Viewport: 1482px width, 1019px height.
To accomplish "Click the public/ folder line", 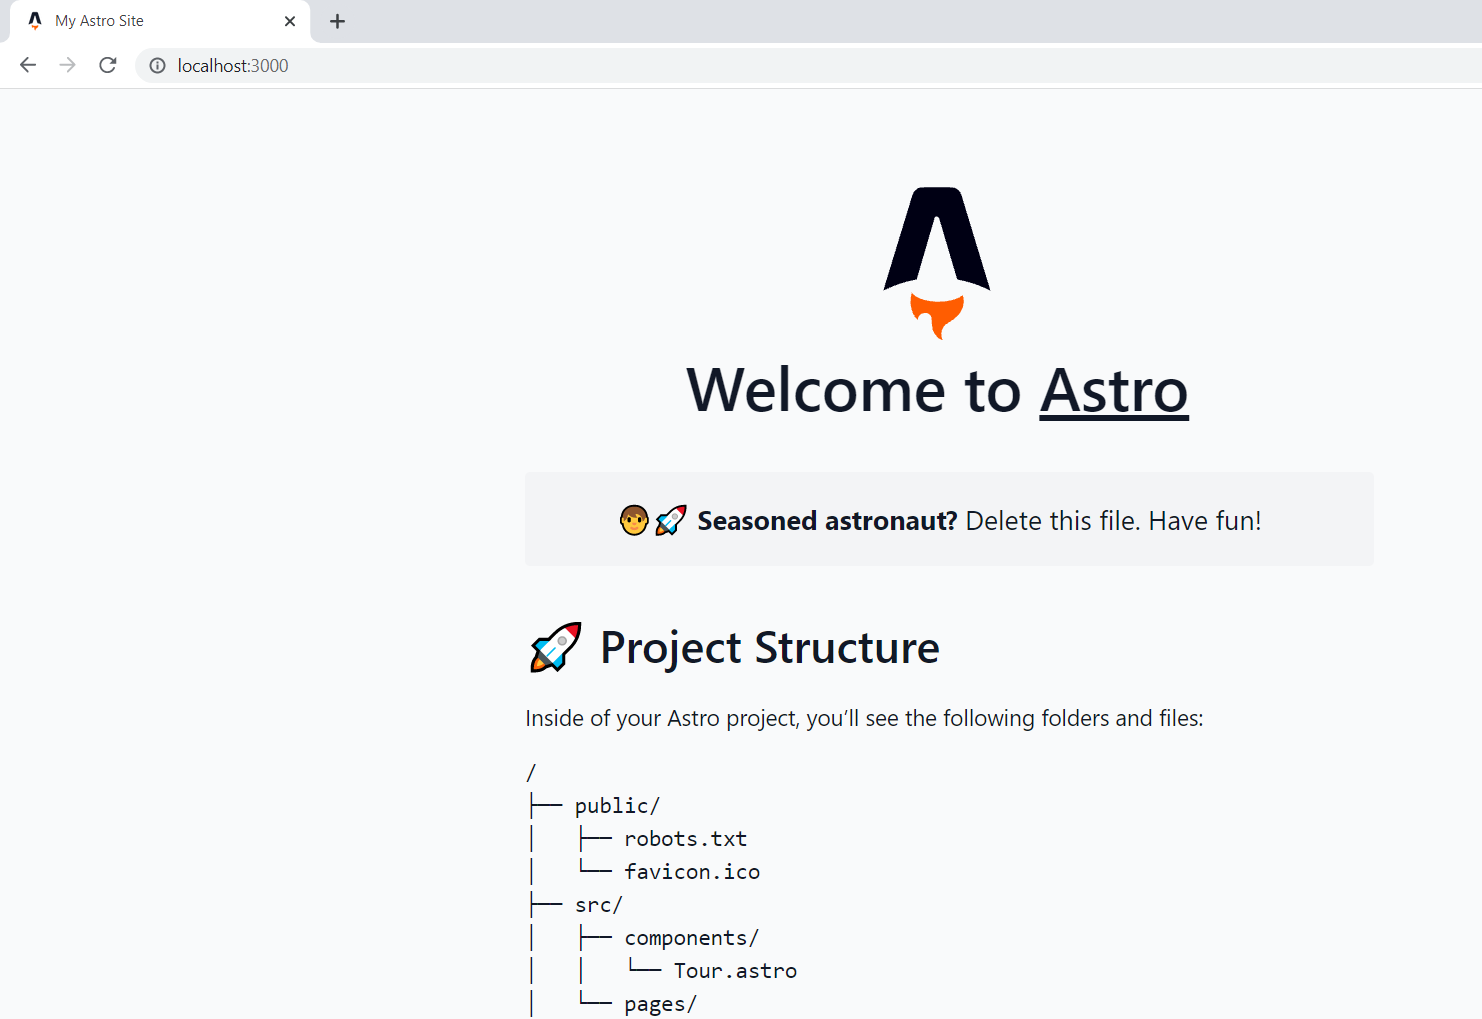I will (617, 805).
